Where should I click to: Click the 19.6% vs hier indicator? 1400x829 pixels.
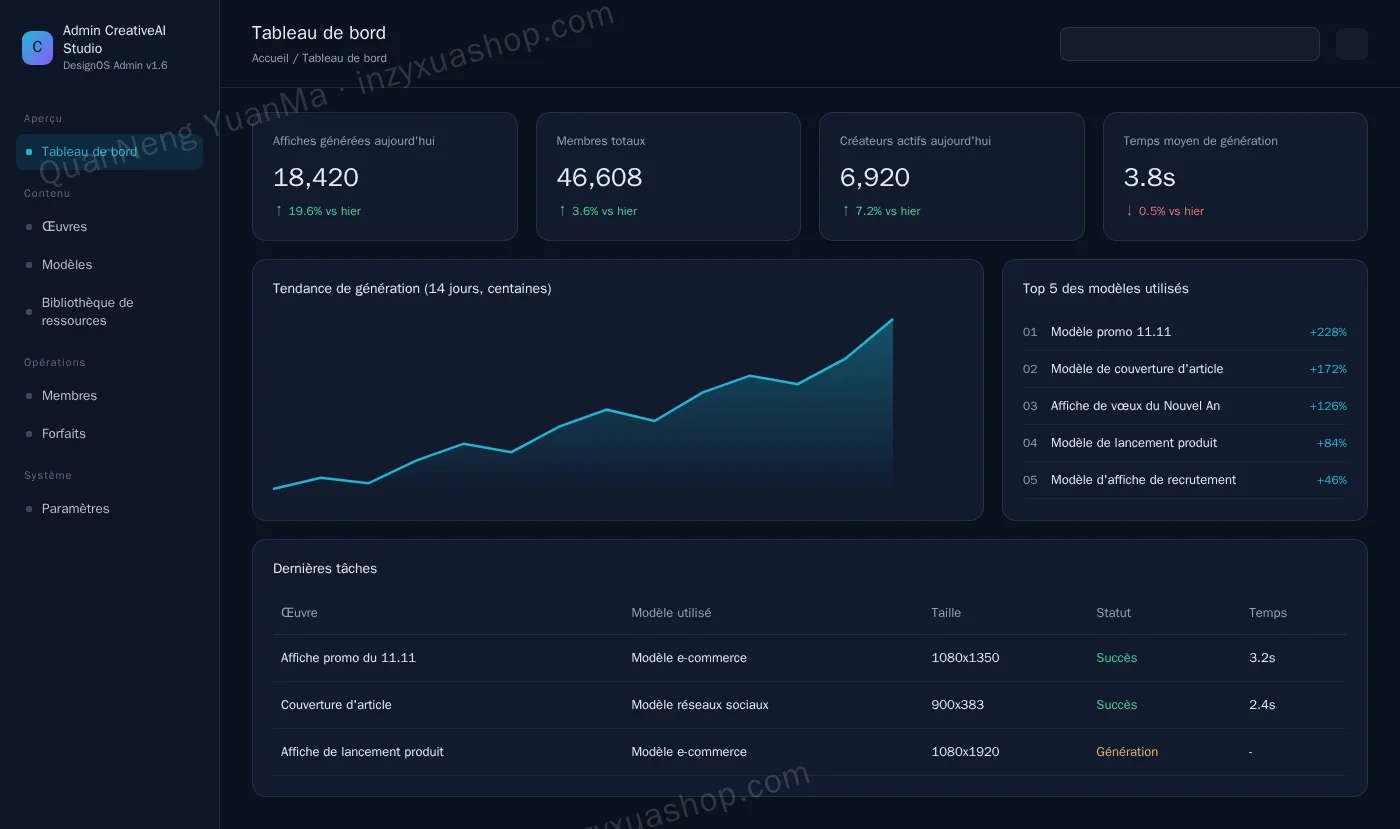(317, 211)
